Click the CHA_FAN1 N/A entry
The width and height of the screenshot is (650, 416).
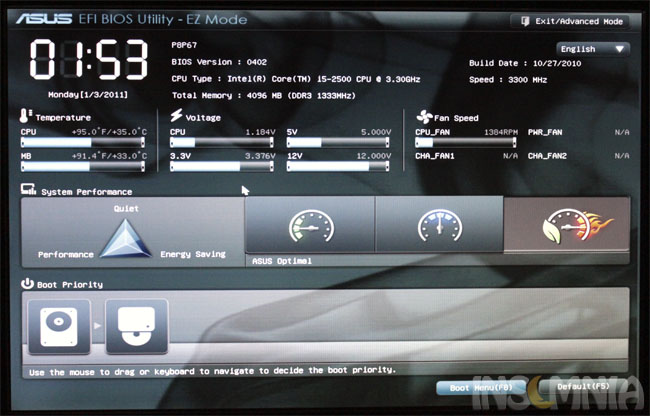click(x=466, y=156)
